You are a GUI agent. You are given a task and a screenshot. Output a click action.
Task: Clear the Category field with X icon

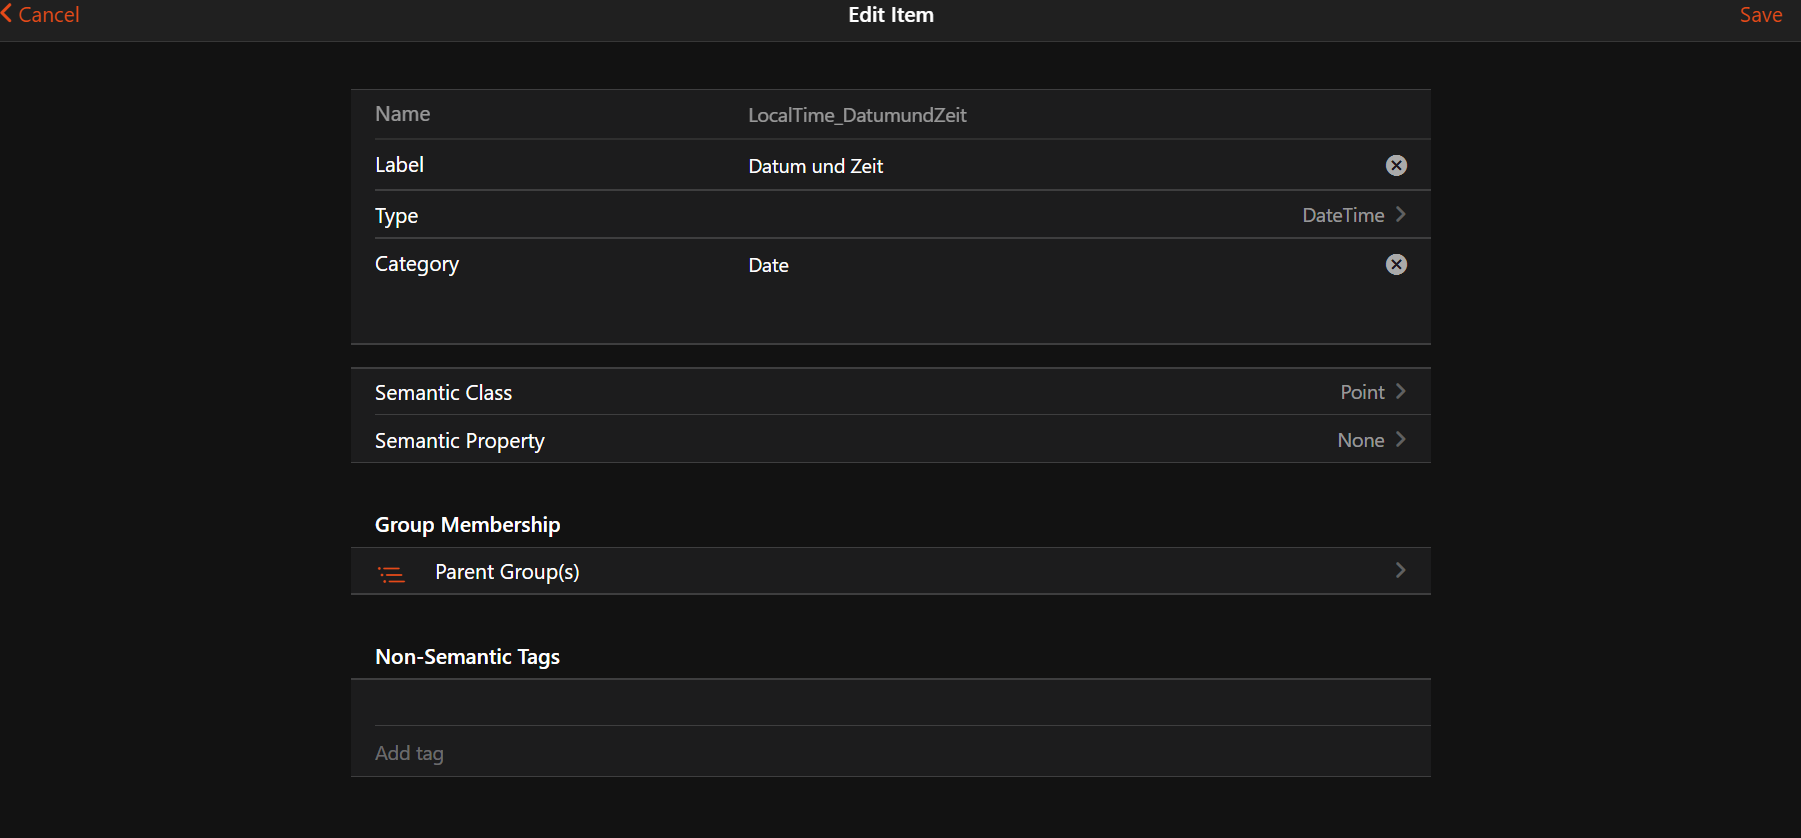pyautogui.click(x=1396, y=265)
